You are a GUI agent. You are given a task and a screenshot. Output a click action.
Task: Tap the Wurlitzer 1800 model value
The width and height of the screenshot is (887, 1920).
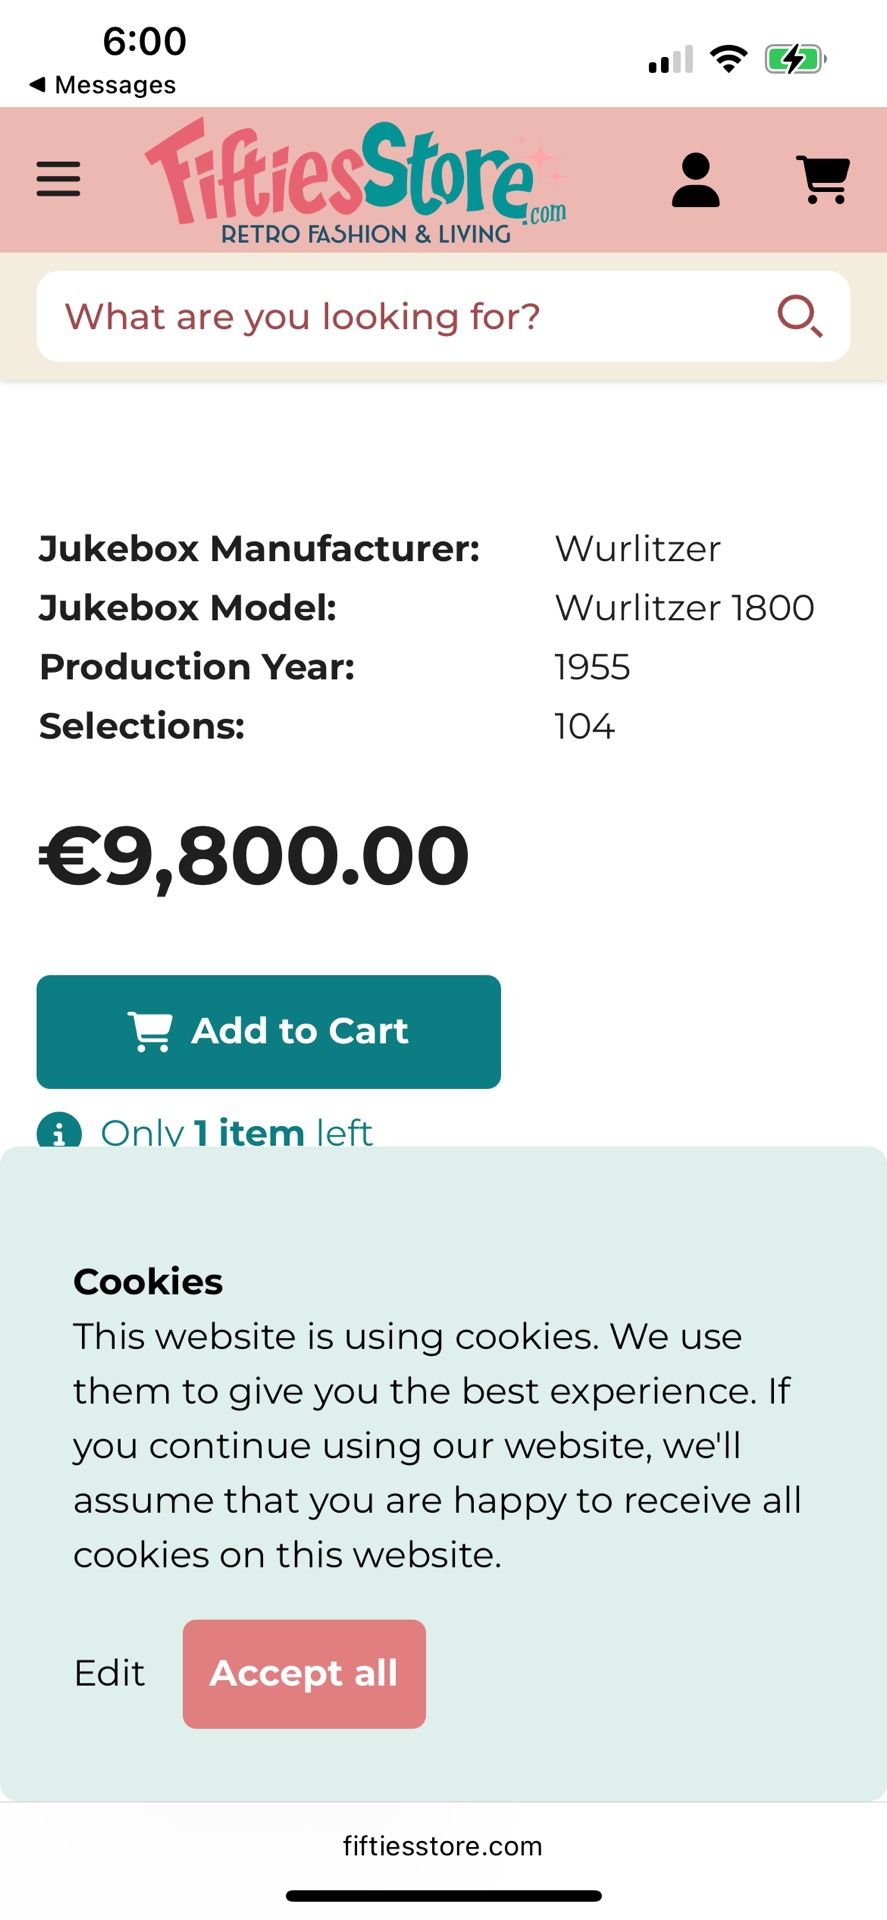point(684,608)
